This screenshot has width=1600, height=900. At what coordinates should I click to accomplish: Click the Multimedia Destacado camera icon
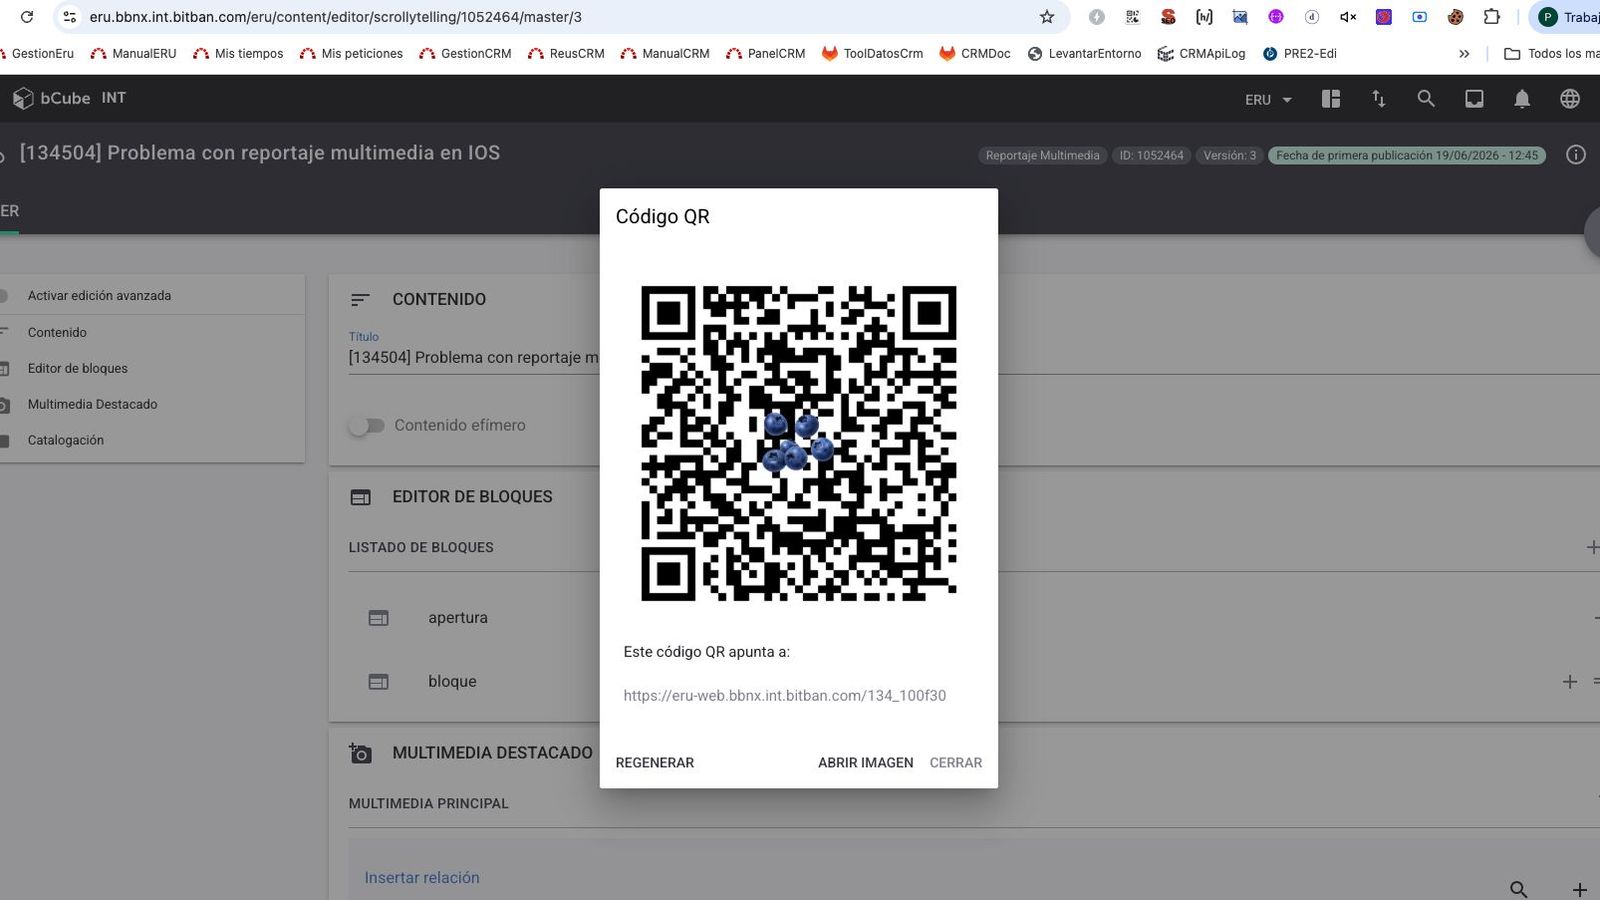tap(360, 753)
